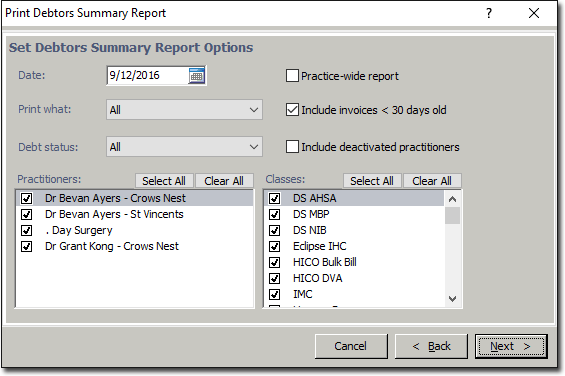Open the calendar picker beside the Date field
565x376 pixels.
196,76
